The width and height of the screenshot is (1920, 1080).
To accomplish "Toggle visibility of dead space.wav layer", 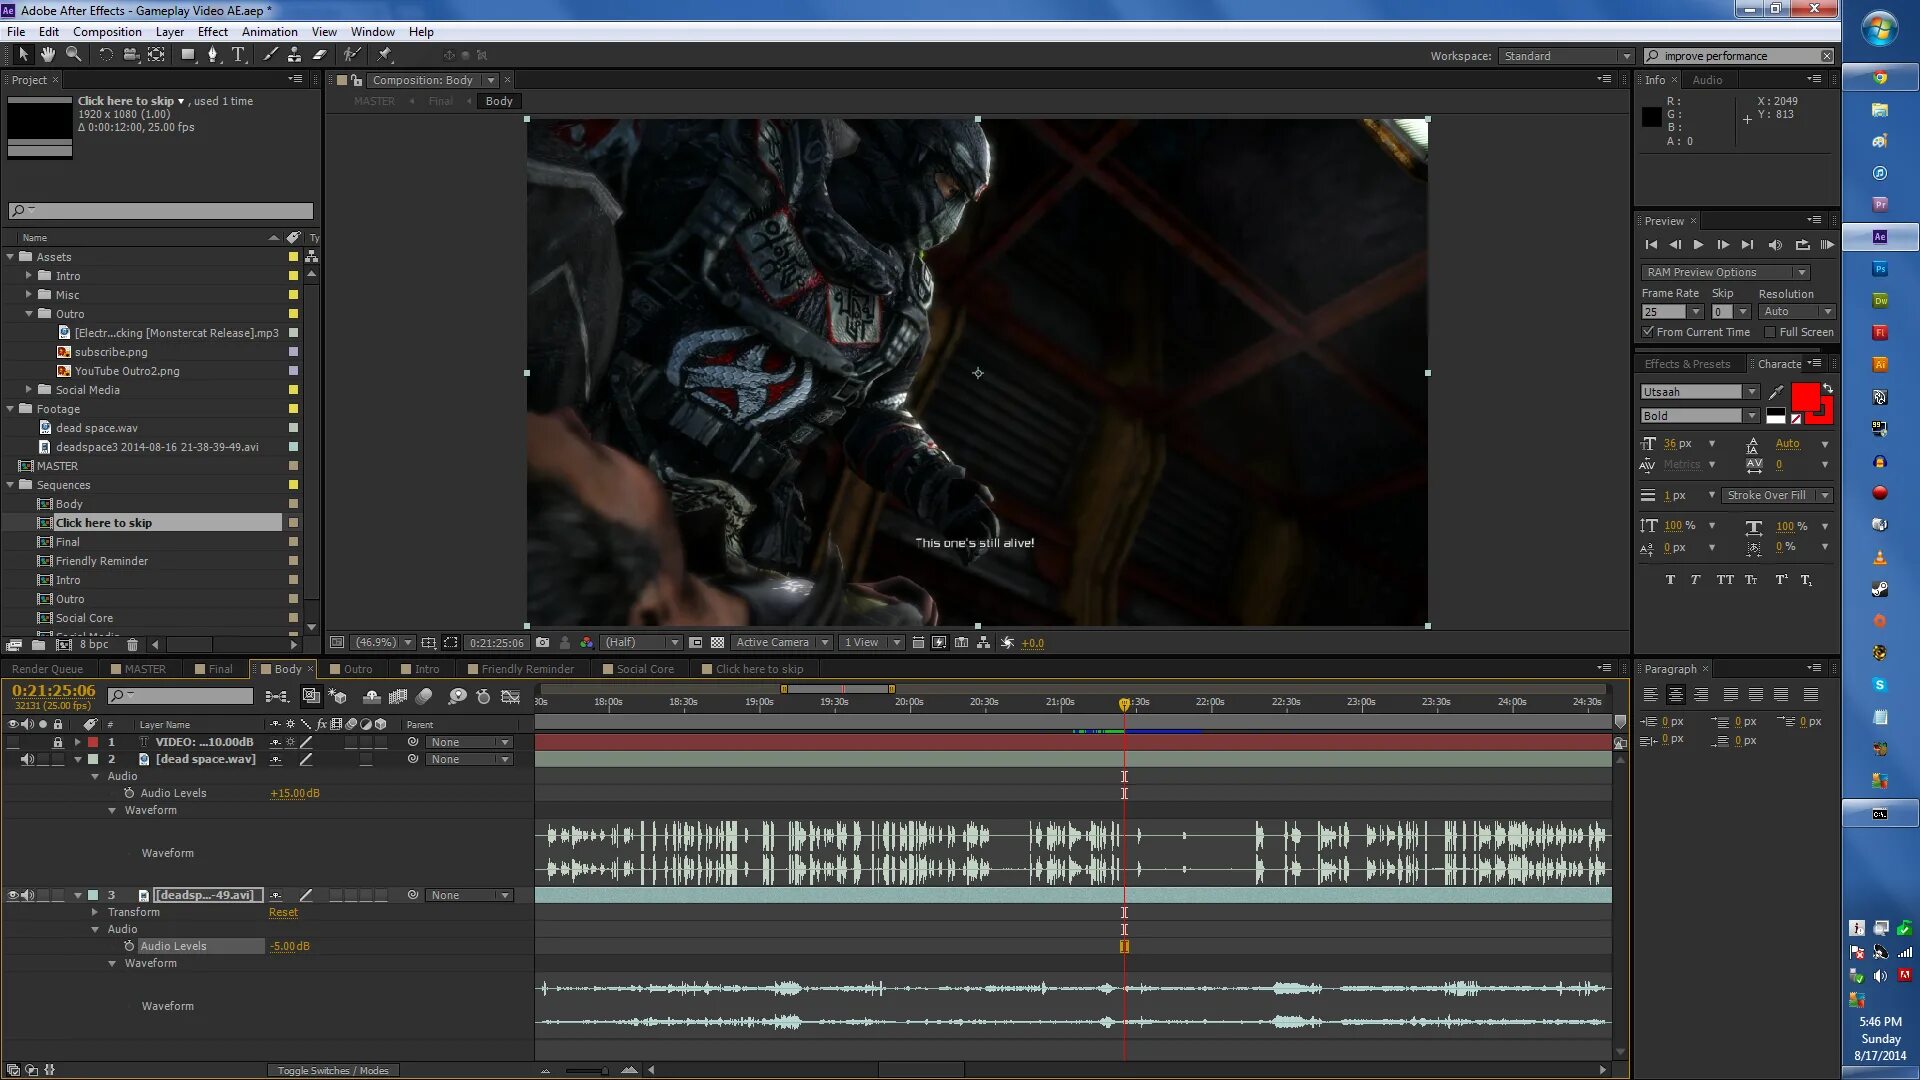I will pyautogui.click(x=26, y=758).
